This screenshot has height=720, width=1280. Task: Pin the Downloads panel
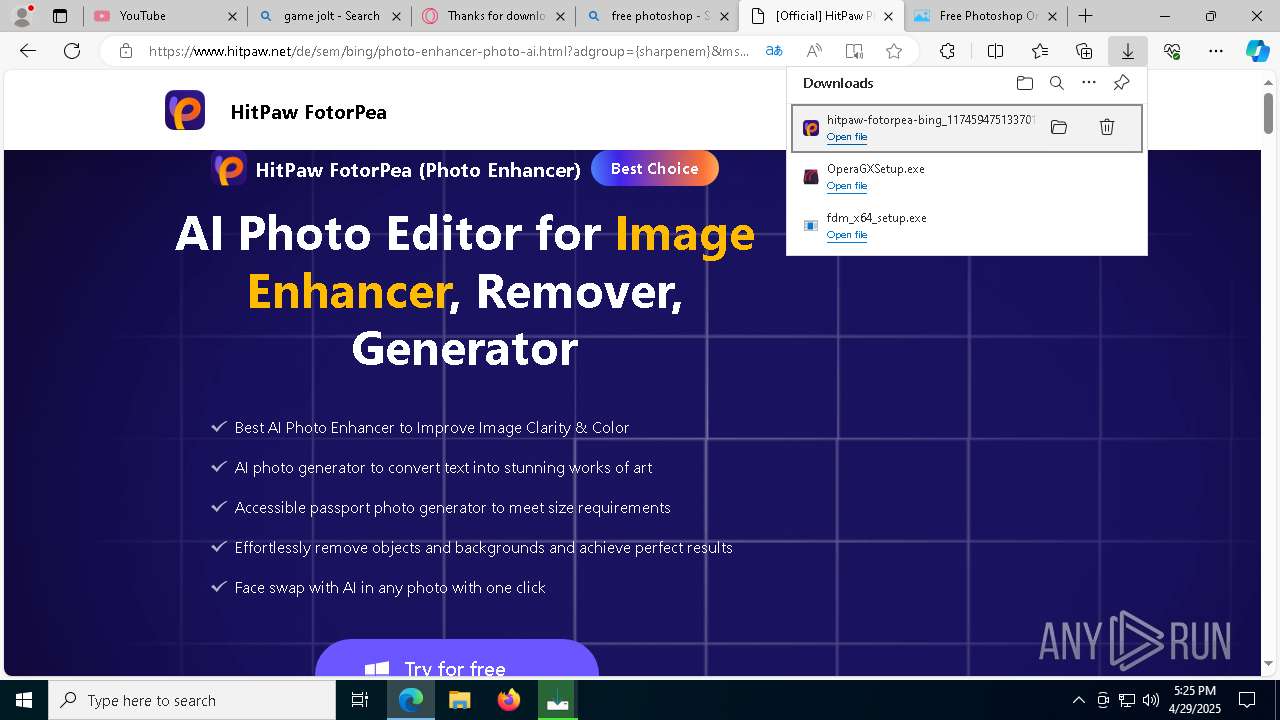pos(1122,83)
